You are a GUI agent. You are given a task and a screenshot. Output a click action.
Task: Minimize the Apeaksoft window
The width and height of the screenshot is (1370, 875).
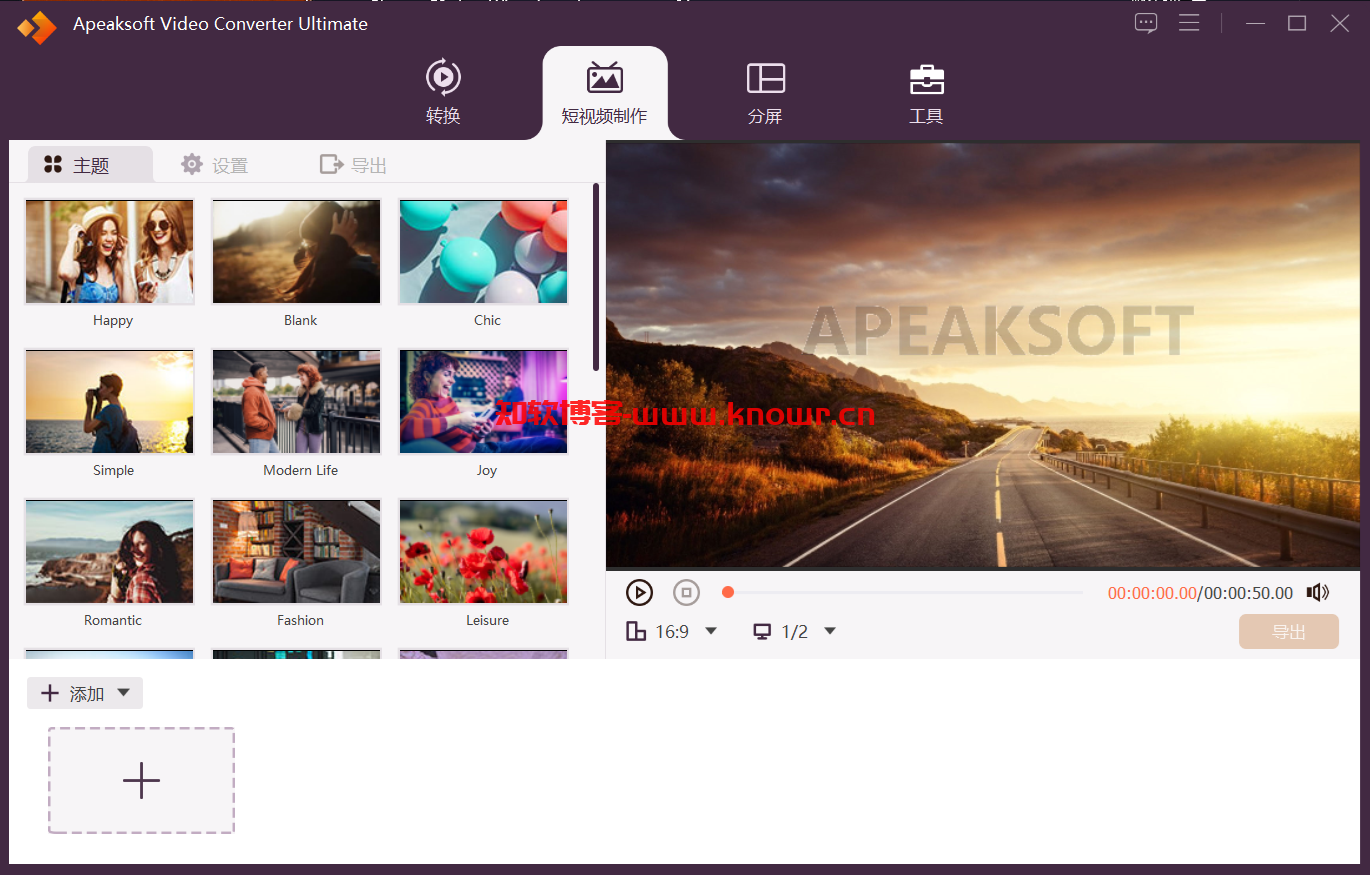coord(1256,23)
